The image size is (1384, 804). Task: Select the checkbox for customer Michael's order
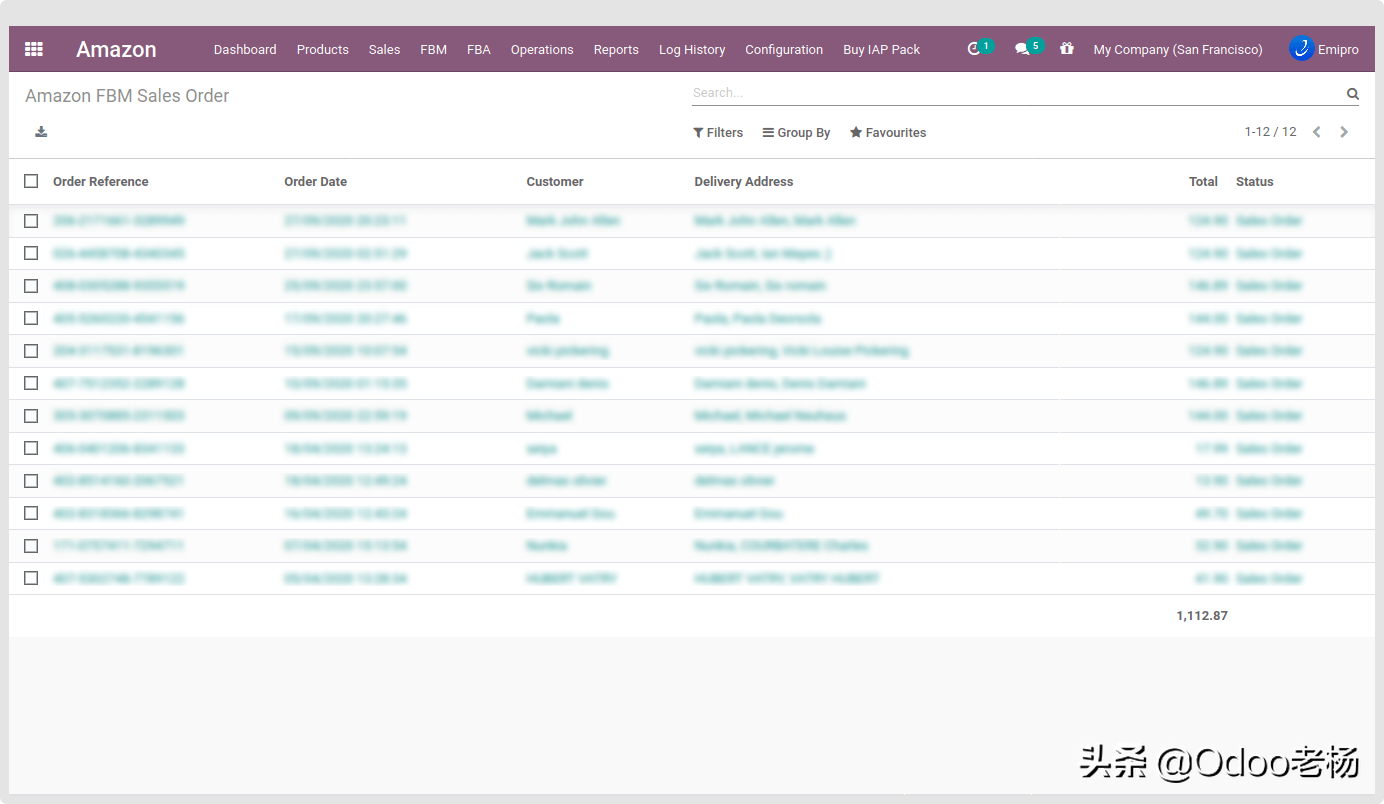[31, 416]
